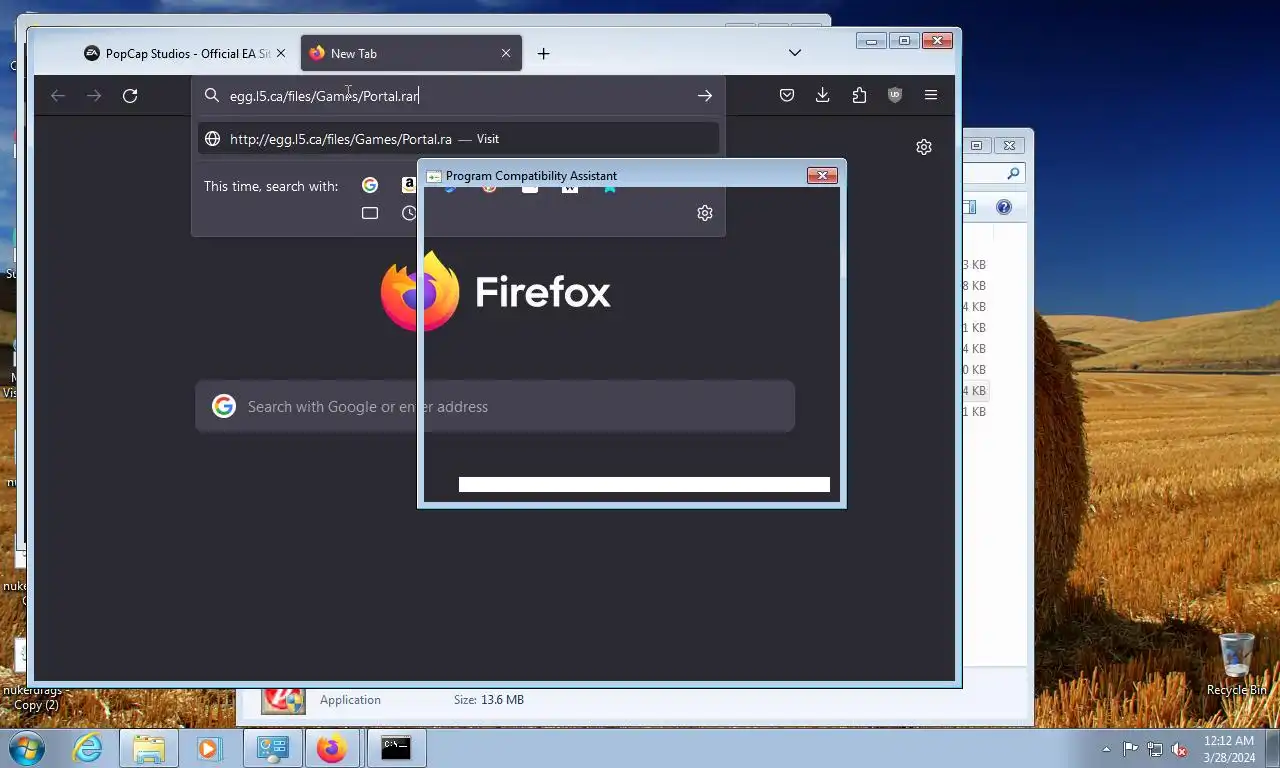Show hidden tray icons arrow
The image size is (1280, 768).
[x=1106, y=748]
